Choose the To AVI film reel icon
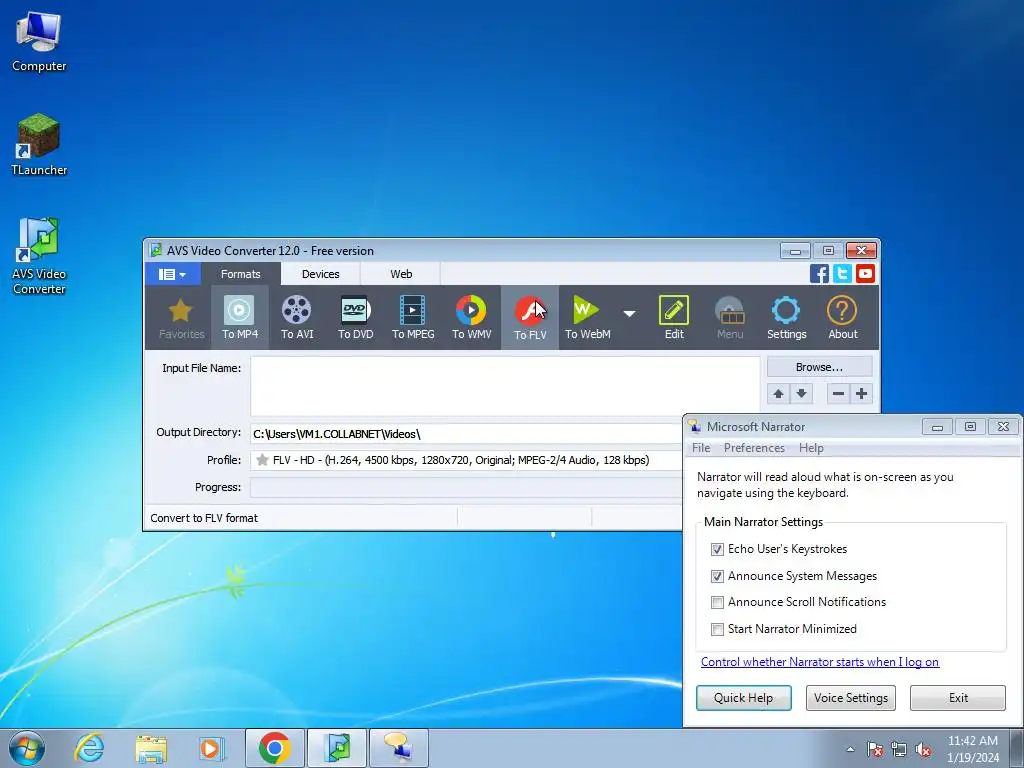Viewport: 1024px width, 768px height. 296,317
